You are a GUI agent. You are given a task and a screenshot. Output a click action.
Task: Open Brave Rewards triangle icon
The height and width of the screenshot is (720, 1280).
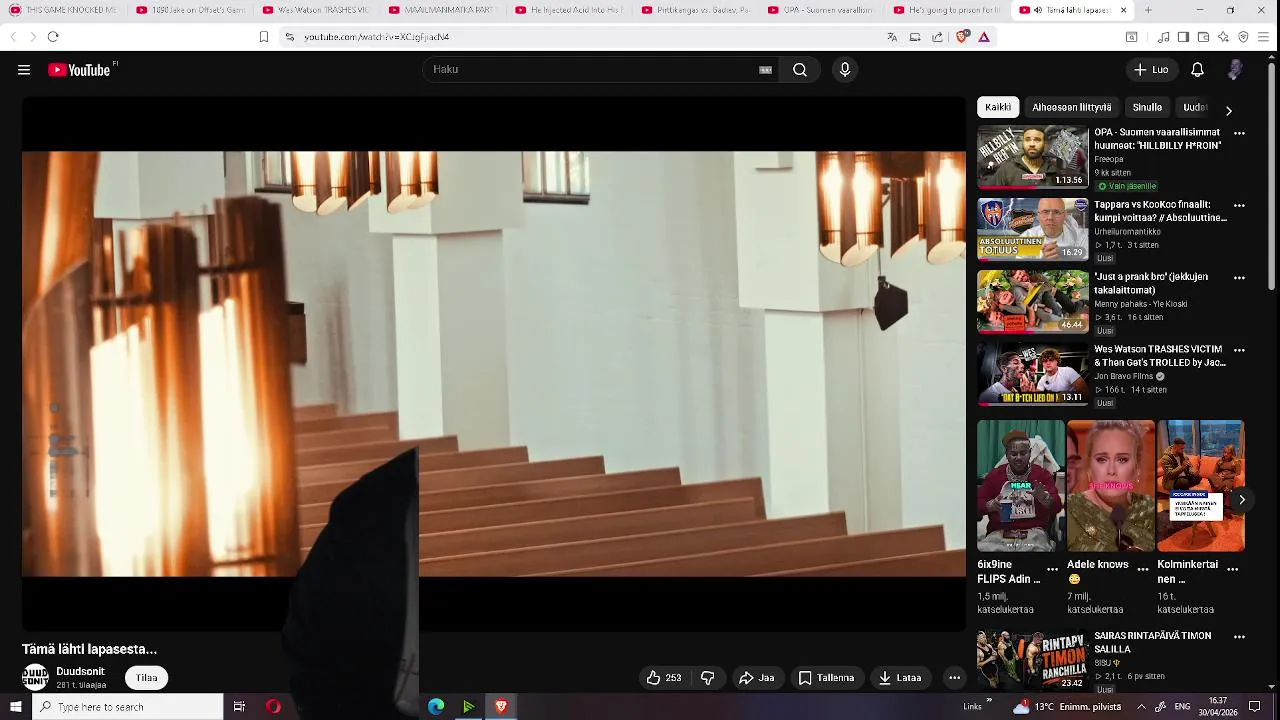click(x=984, y=37)
